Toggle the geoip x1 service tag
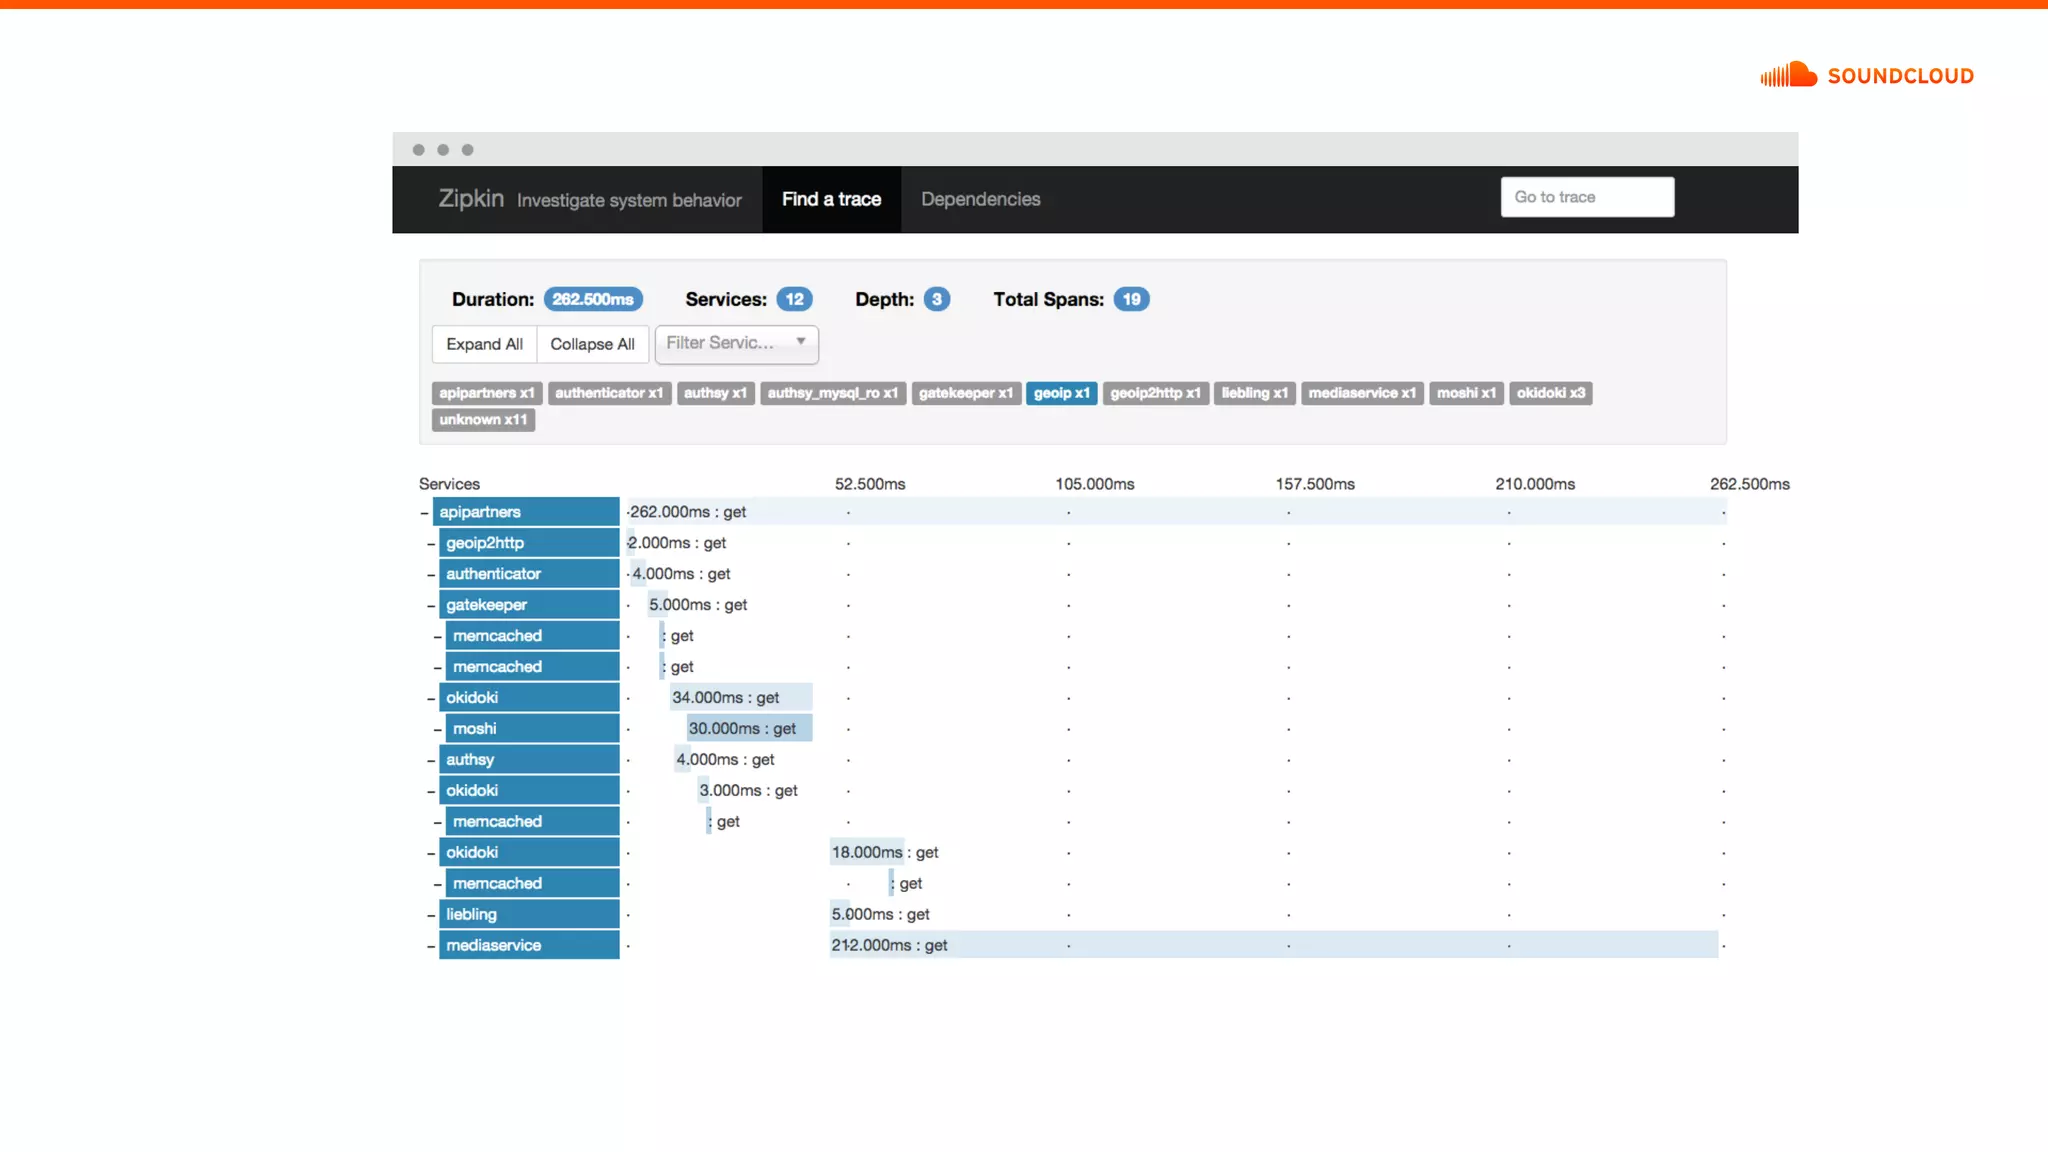Image resolution: width=2048 pixels, height=1152 pixels. [1061, 393]
